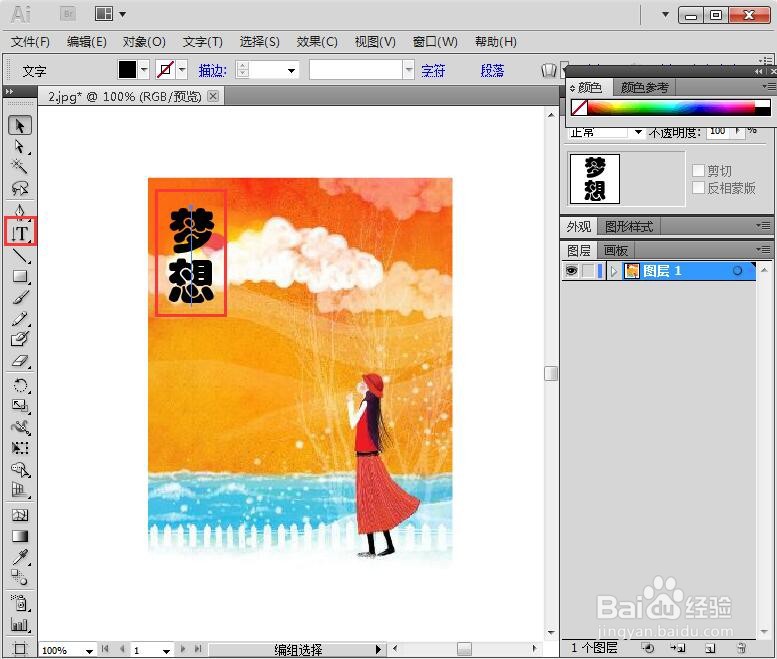Select the Paintbrush tool
The image size is (777, 659).
pyautogui.click(x=20, y=297)
